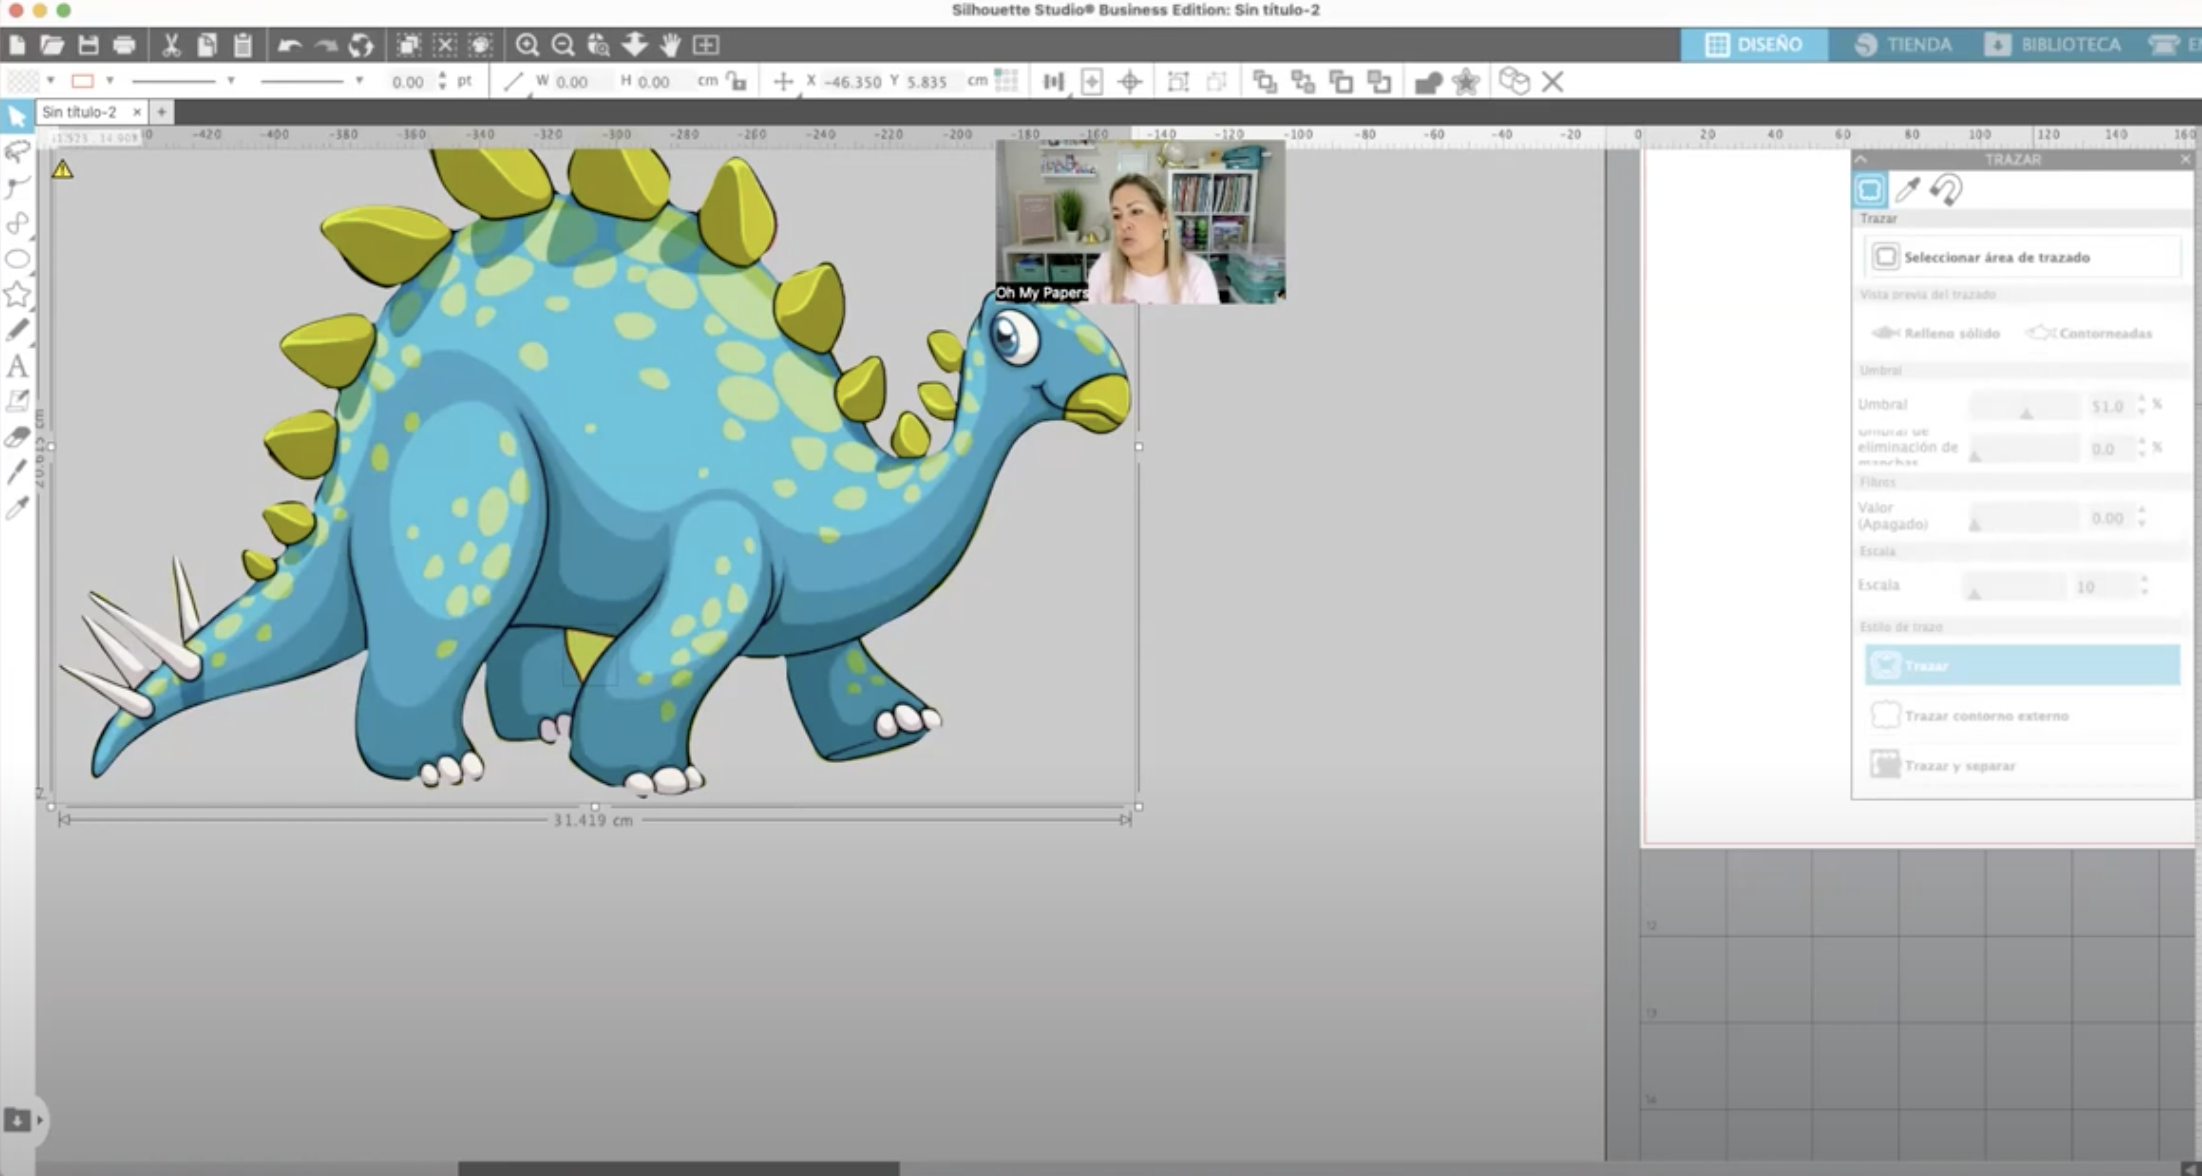Viewport: 2202px width, 1176px height.
Task: Close the Sin título-2 tab
Action: coord(137,112)
